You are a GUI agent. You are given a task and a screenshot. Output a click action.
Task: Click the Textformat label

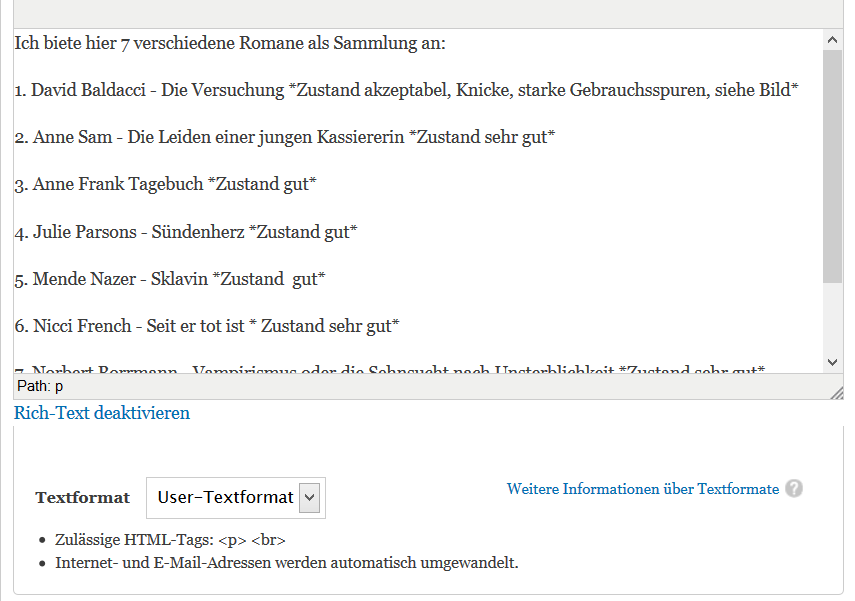click(82, 498)
